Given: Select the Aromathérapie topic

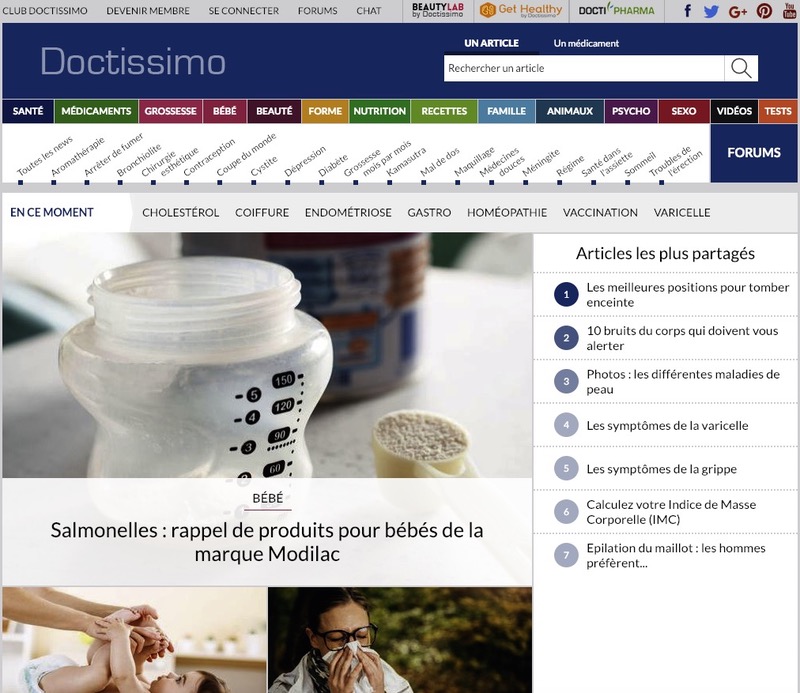Looking at the screenshot, I should point(78,156).
